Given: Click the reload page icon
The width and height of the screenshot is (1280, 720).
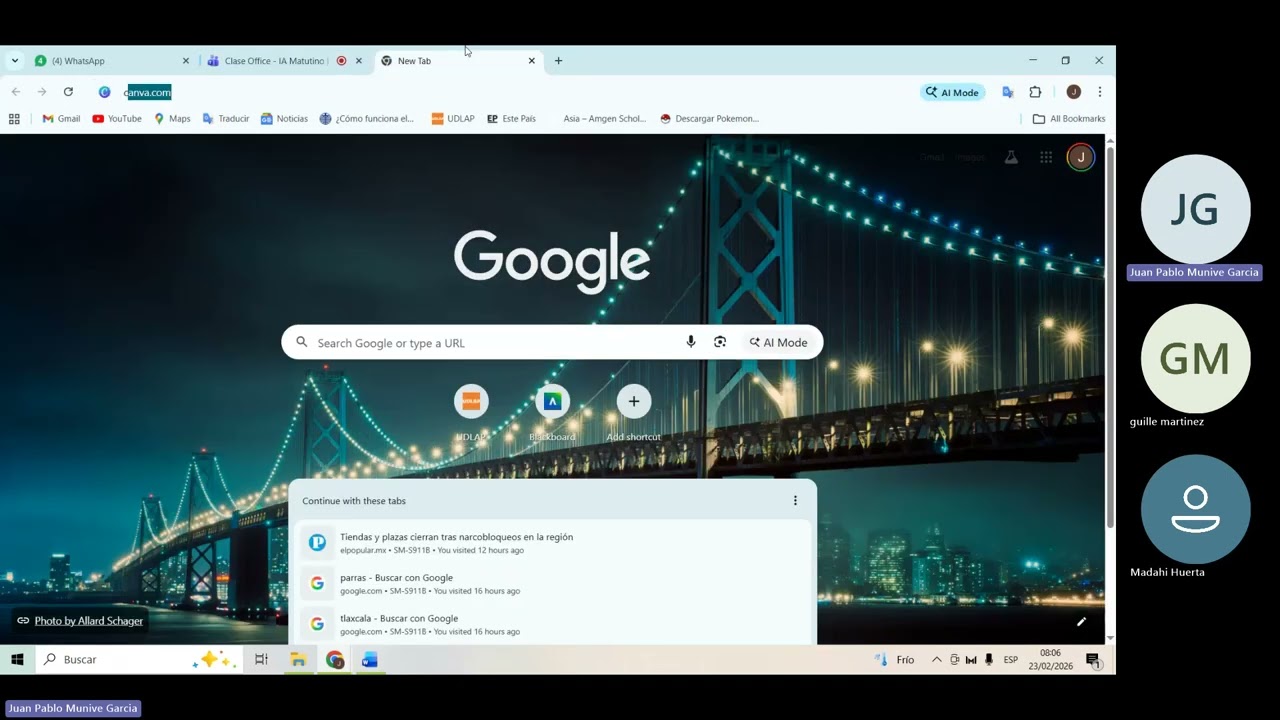Looking at the screenshot, I should click(68, 92).
